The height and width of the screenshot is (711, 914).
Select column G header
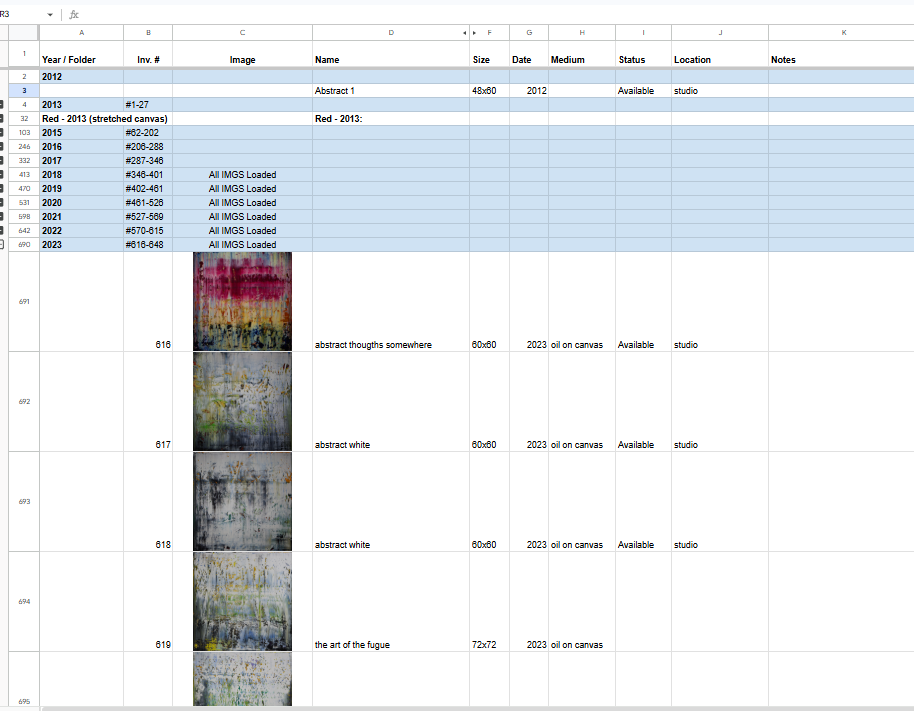[529, 33]
